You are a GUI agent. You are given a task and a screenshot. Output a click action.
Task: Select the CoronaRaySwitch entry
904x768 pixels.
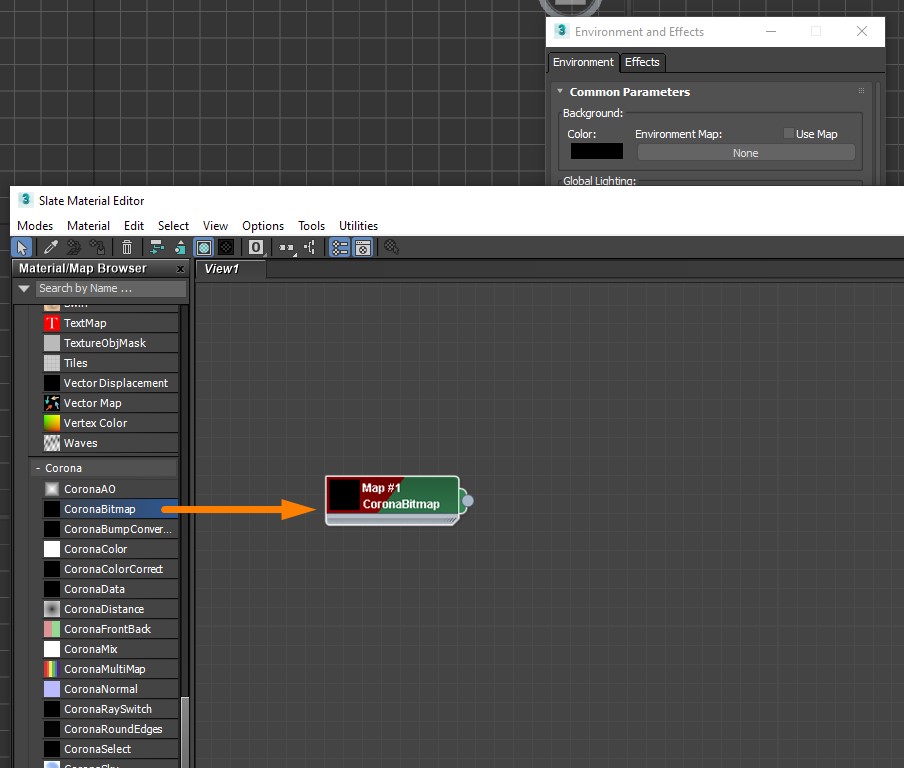tap(110, 709)
